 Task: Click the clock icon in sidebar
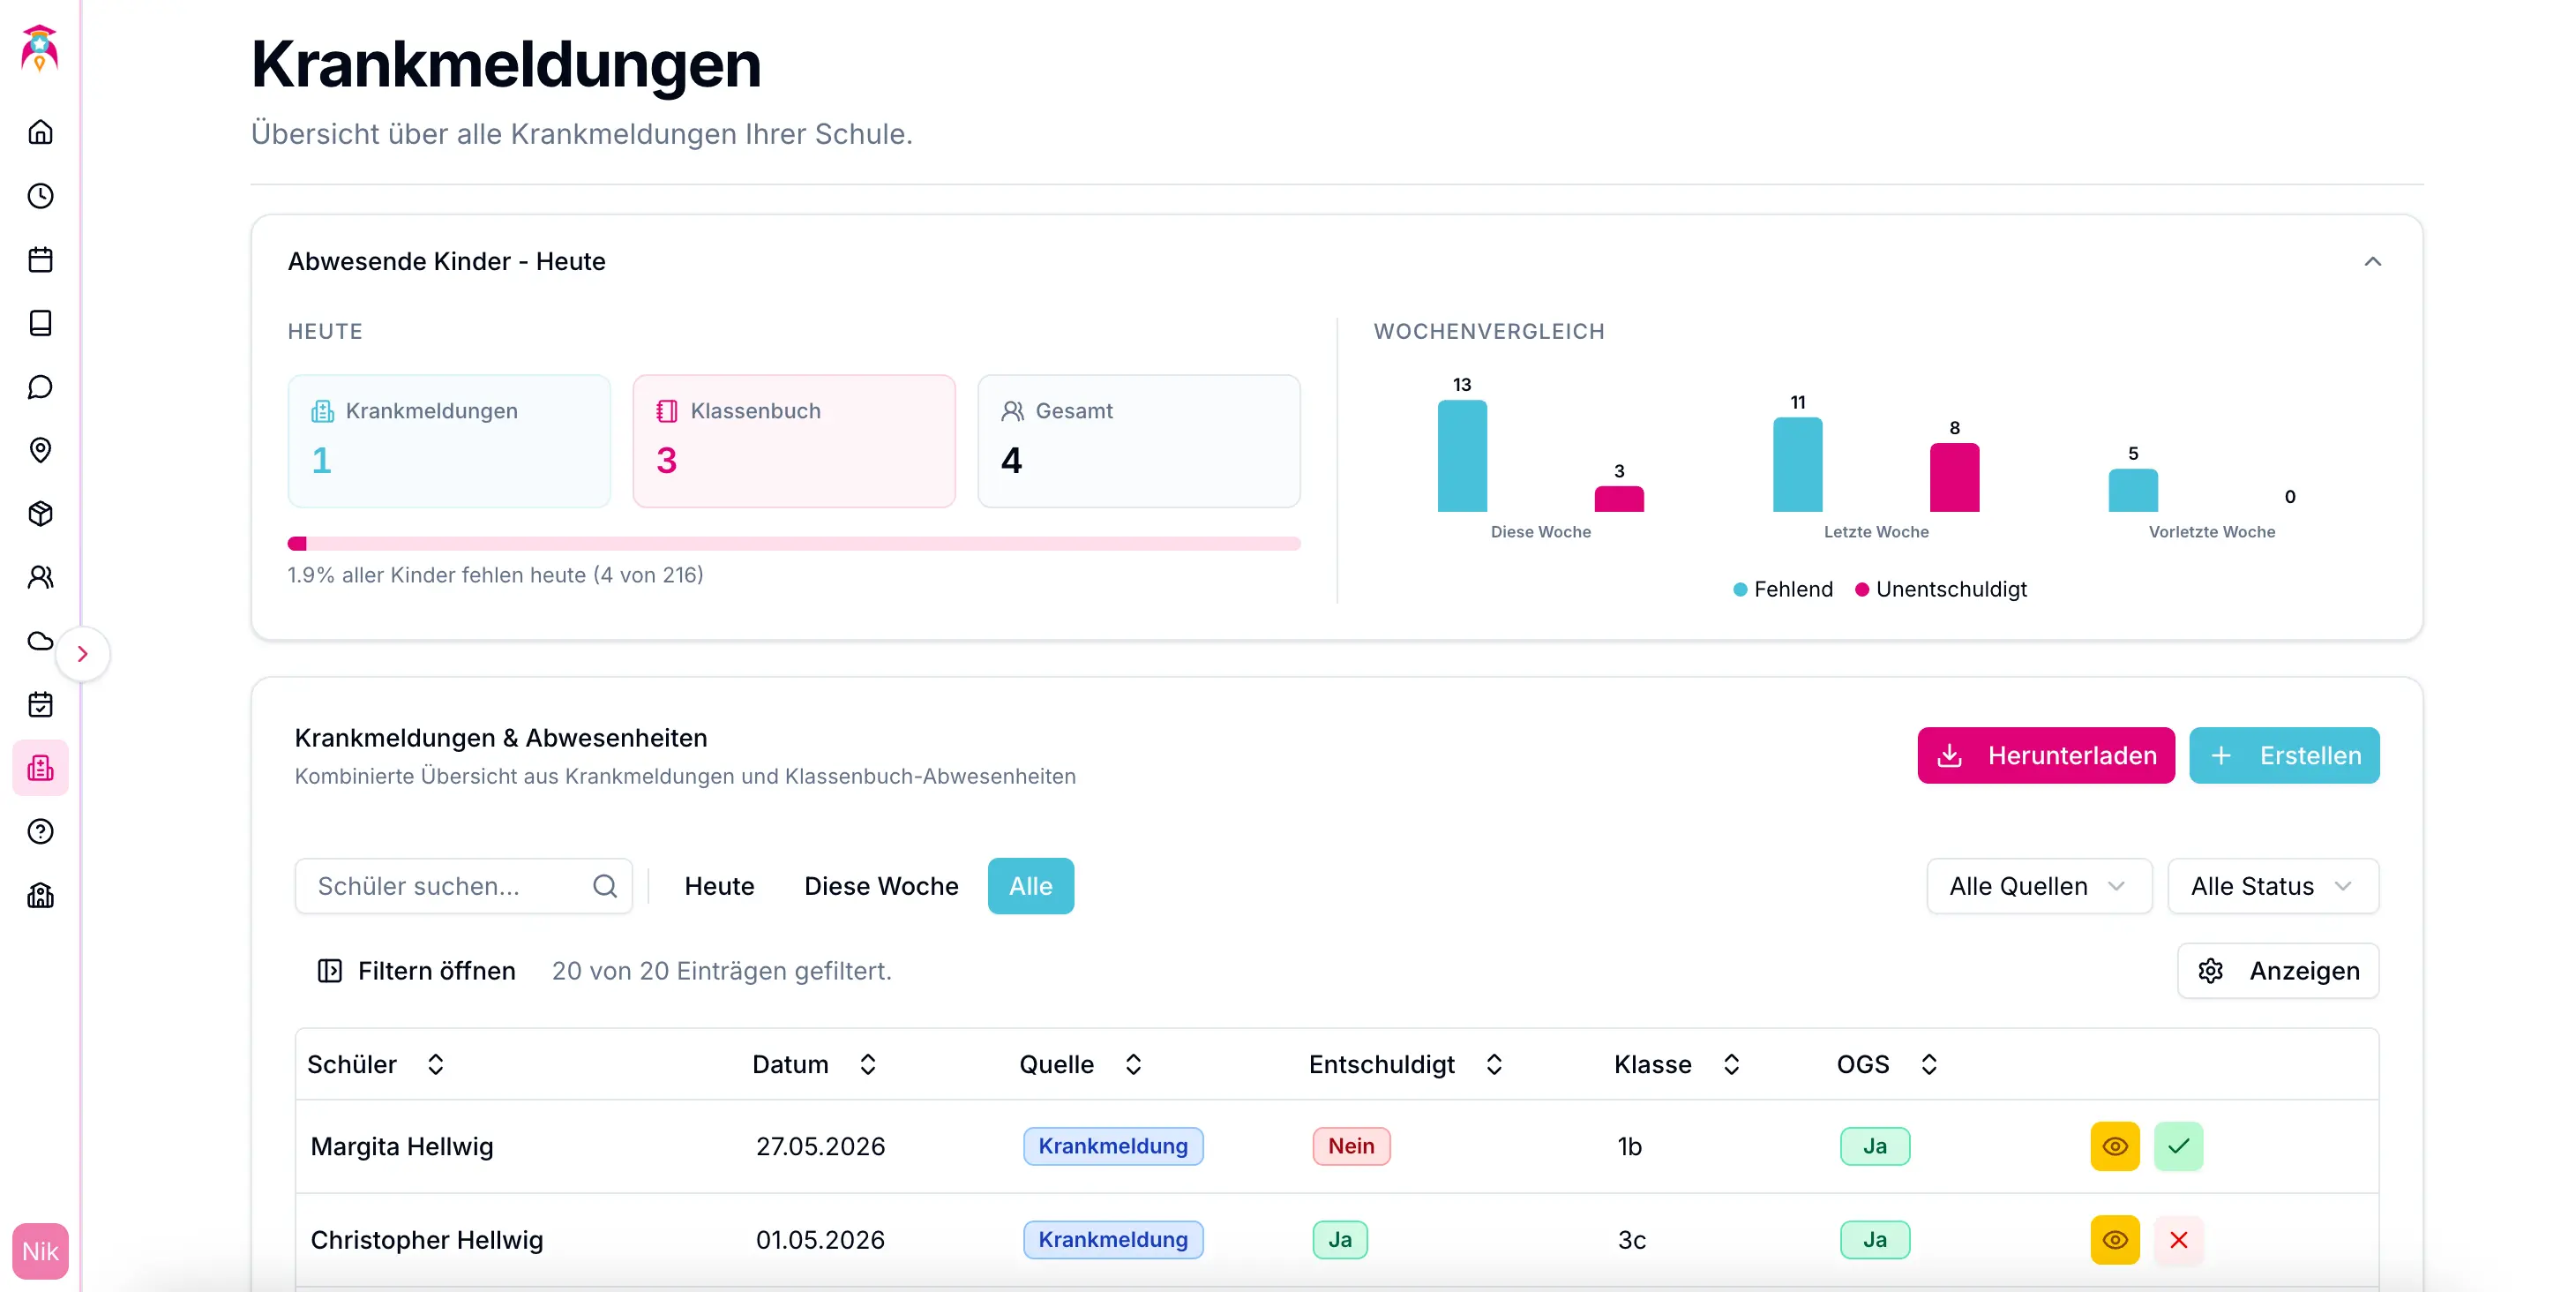pyautogui.click(x=40, y=196)
